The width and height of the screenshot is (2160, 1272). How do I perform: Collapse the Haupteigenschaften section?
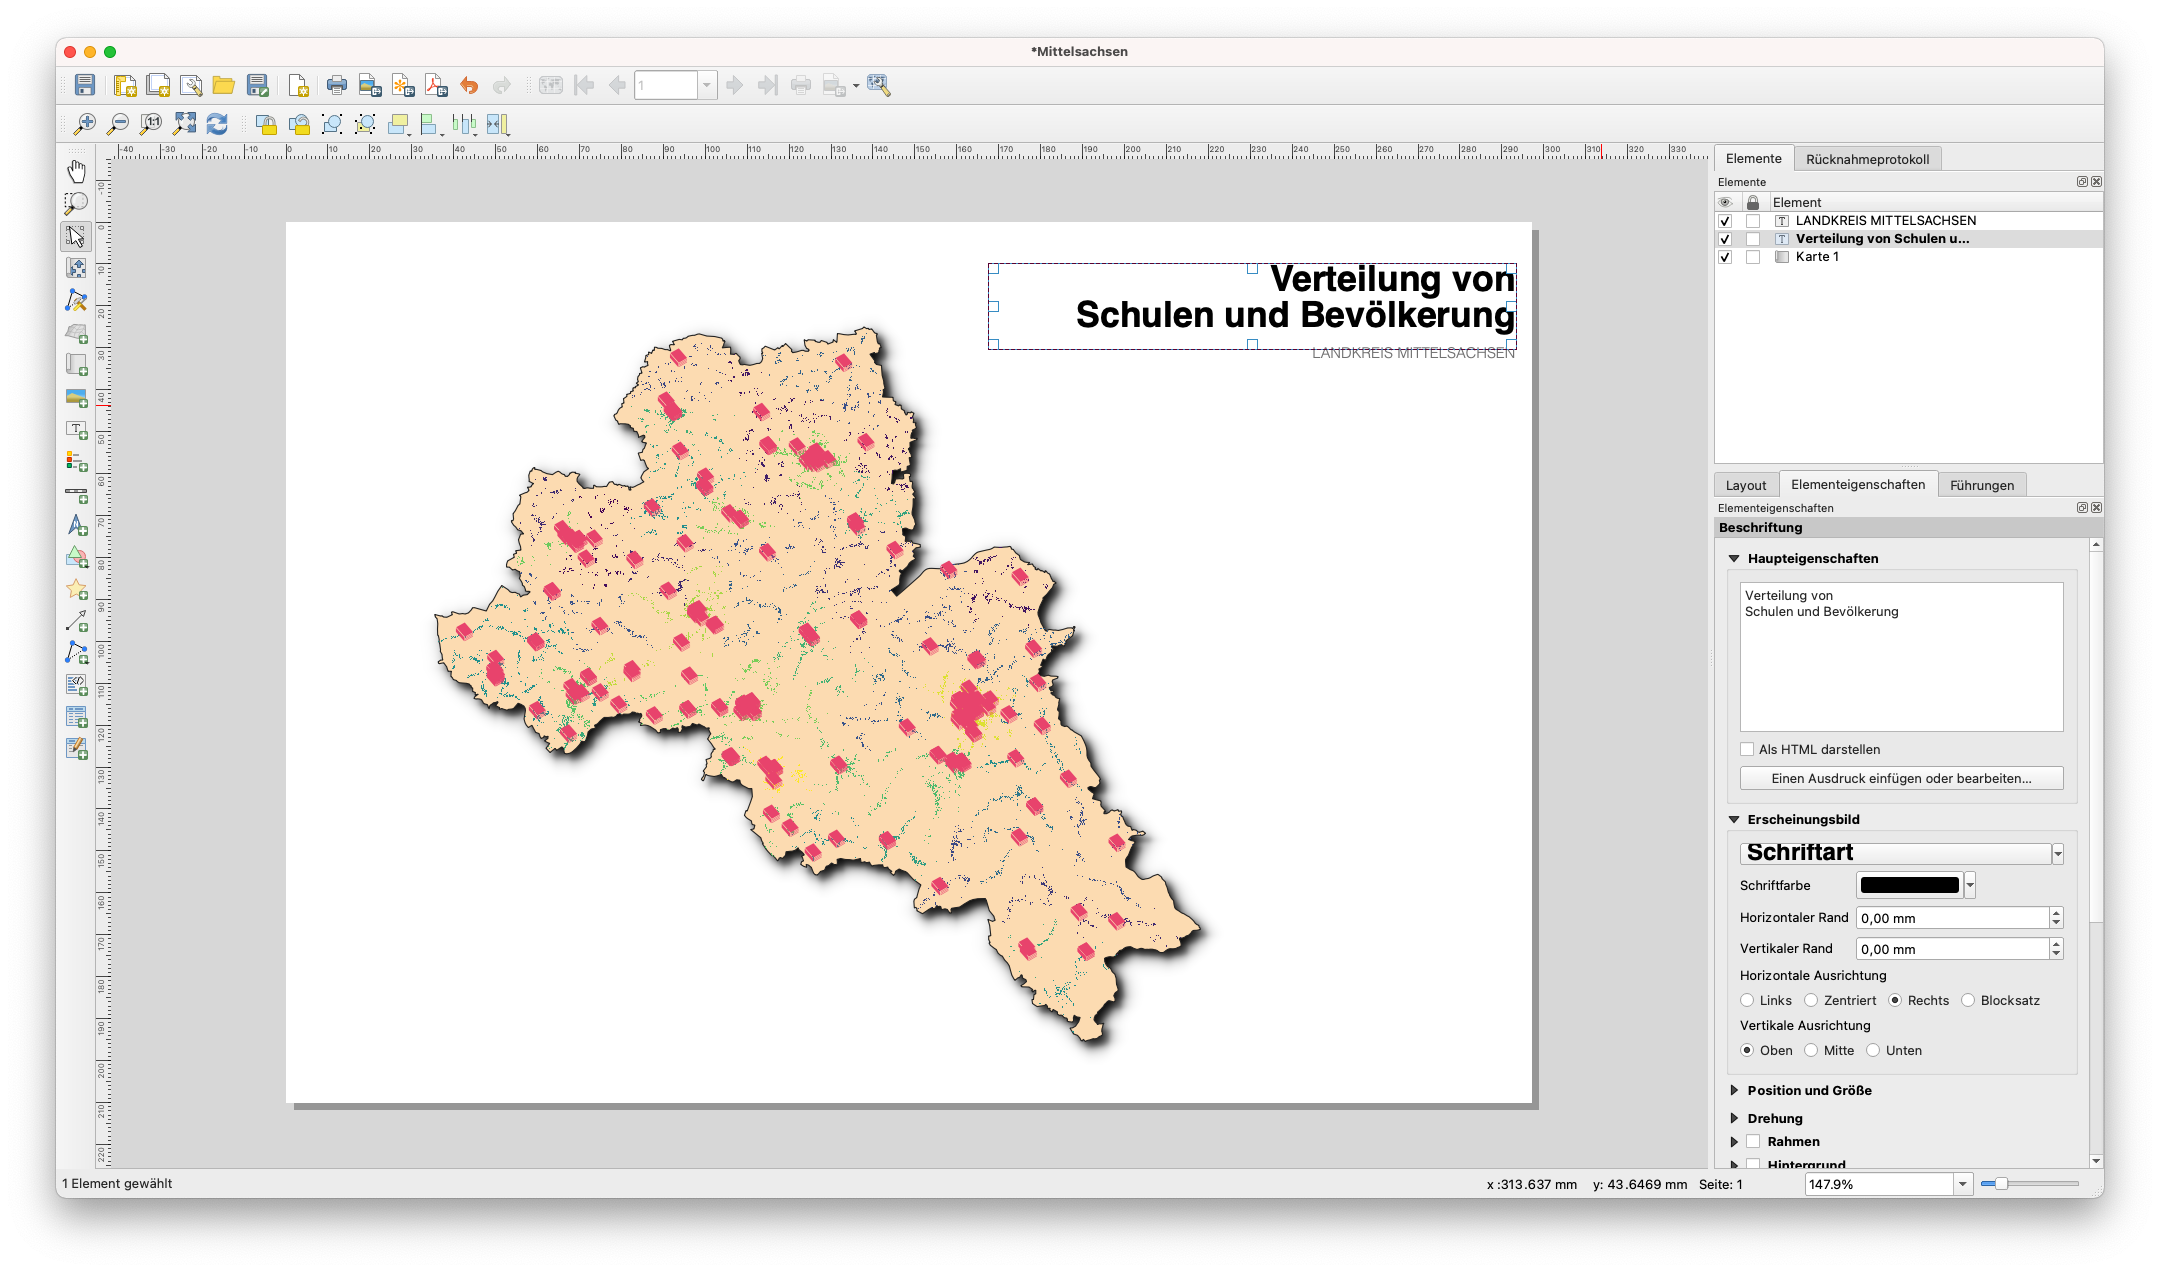(1734, 558)
